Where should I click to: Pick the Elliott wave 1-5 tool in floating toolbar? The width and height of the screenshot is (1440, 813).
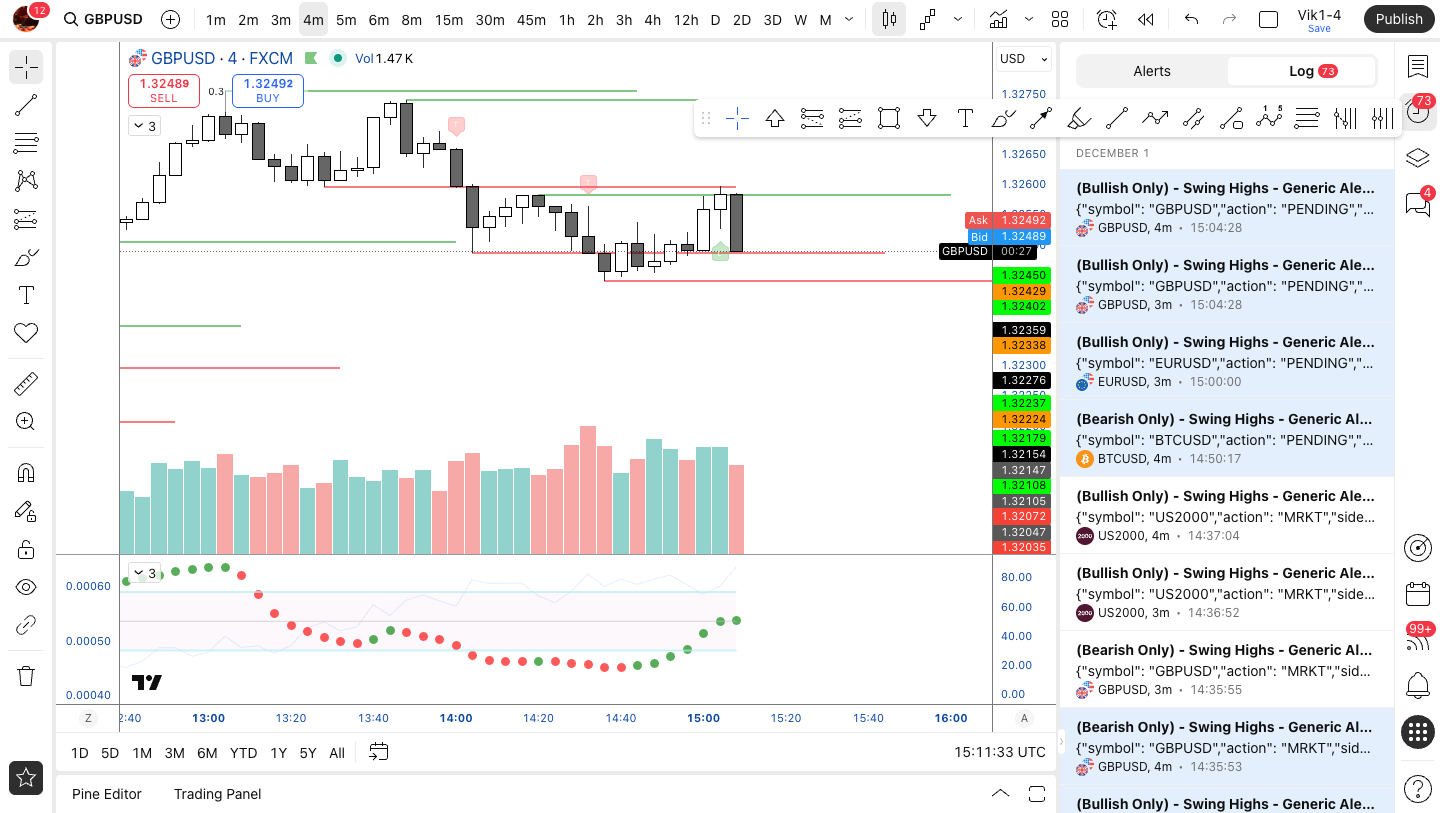click(1268, 118)
